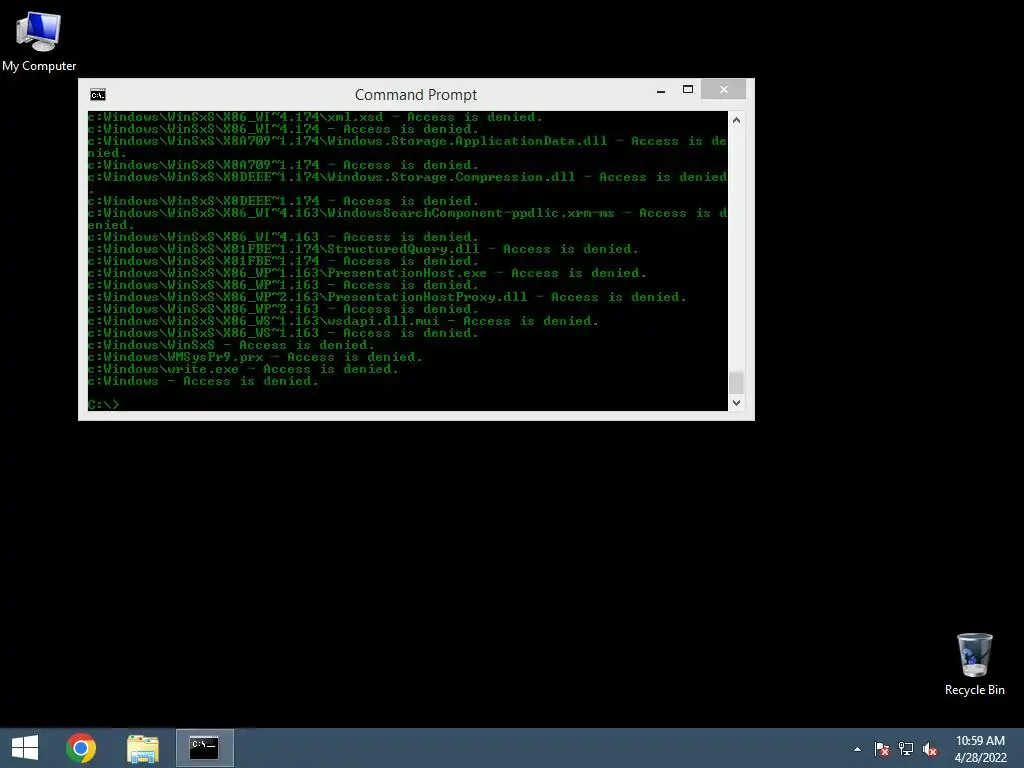The width and height of the screenshot is (1024, 768).
Task: Click the scrollbar down arrow in Command Prompt
Action: pyautogui.click(x=736, y=402)
